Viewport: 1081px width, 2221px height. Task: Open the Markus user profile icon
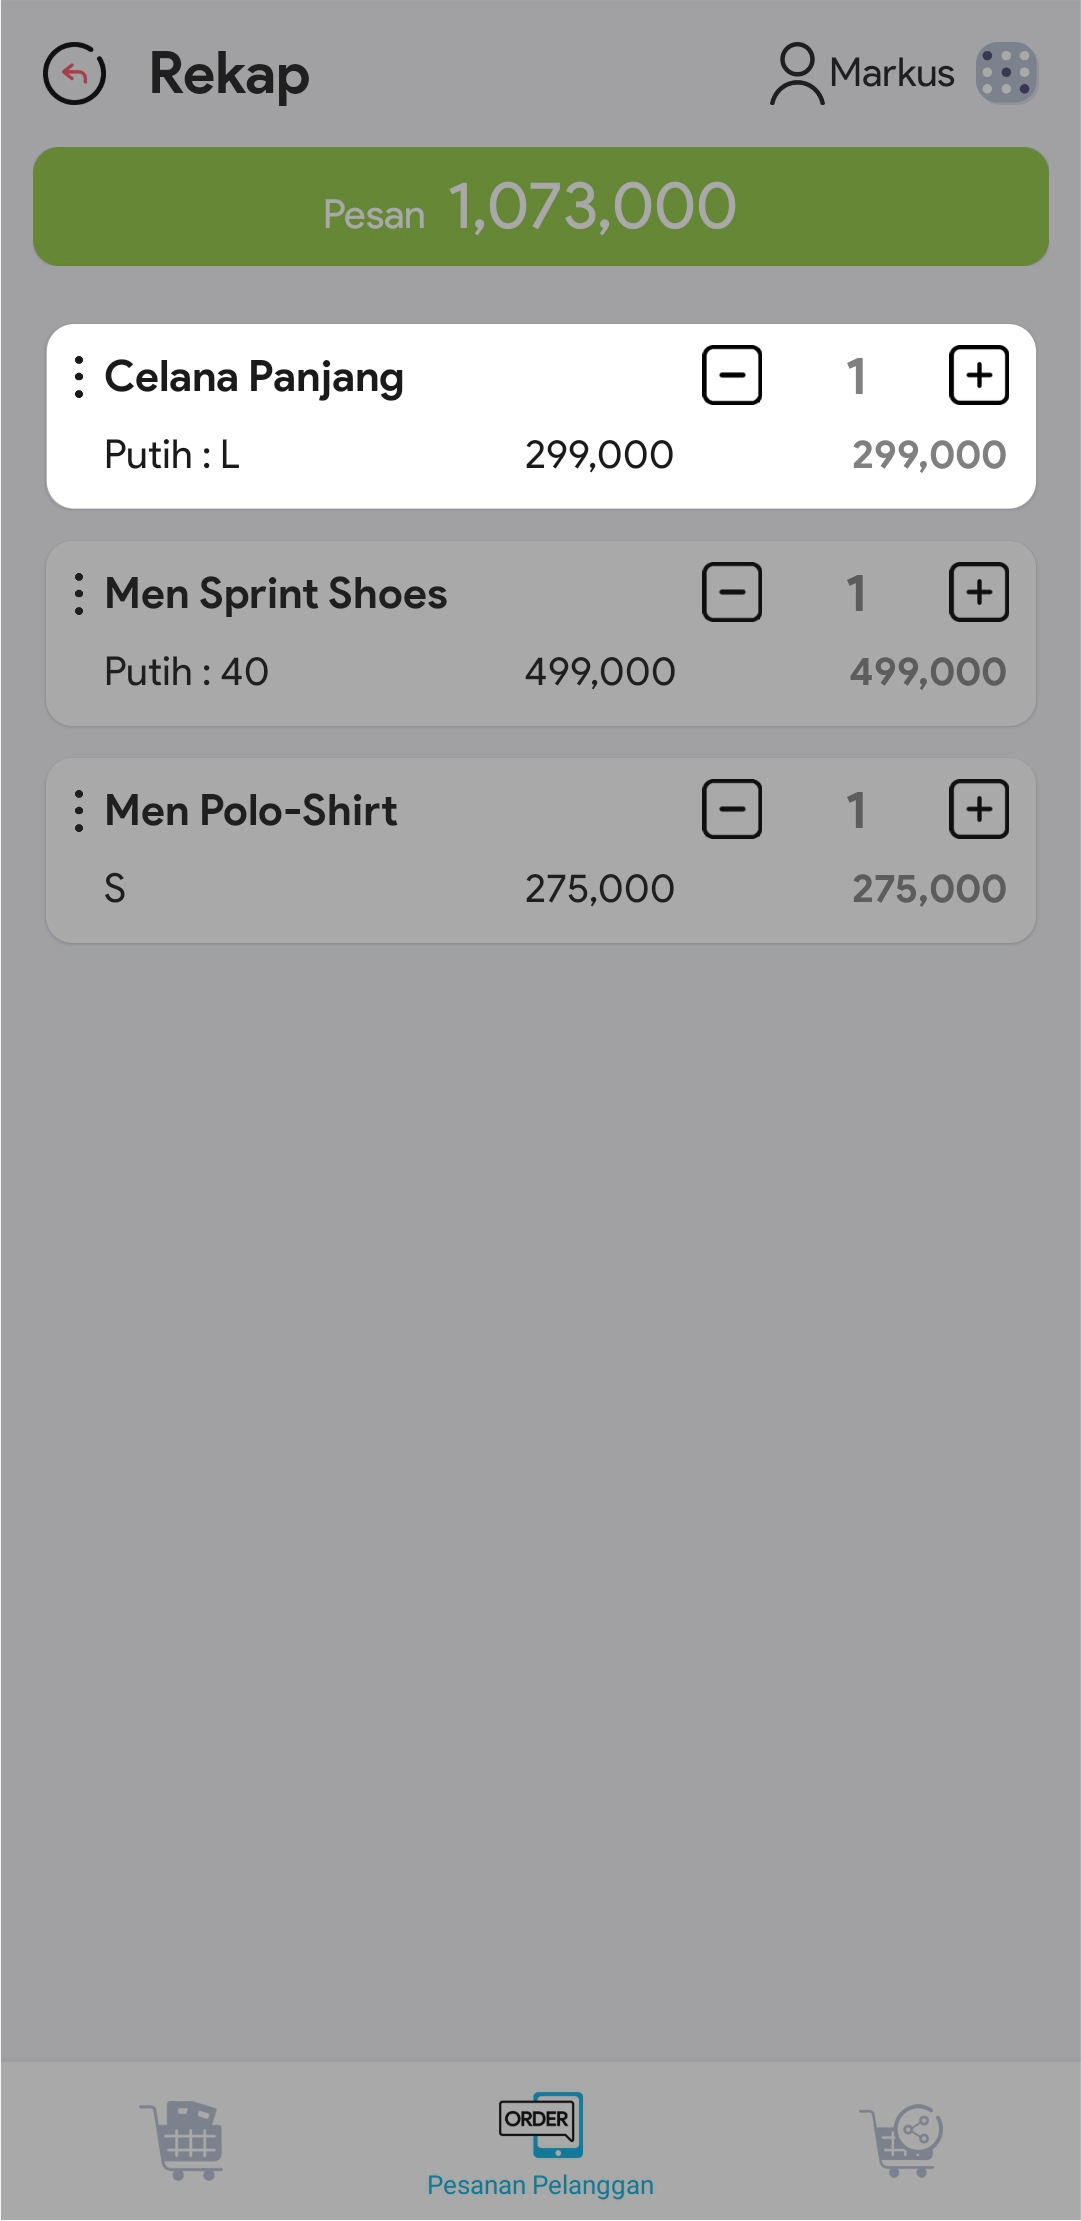point(797,73)
